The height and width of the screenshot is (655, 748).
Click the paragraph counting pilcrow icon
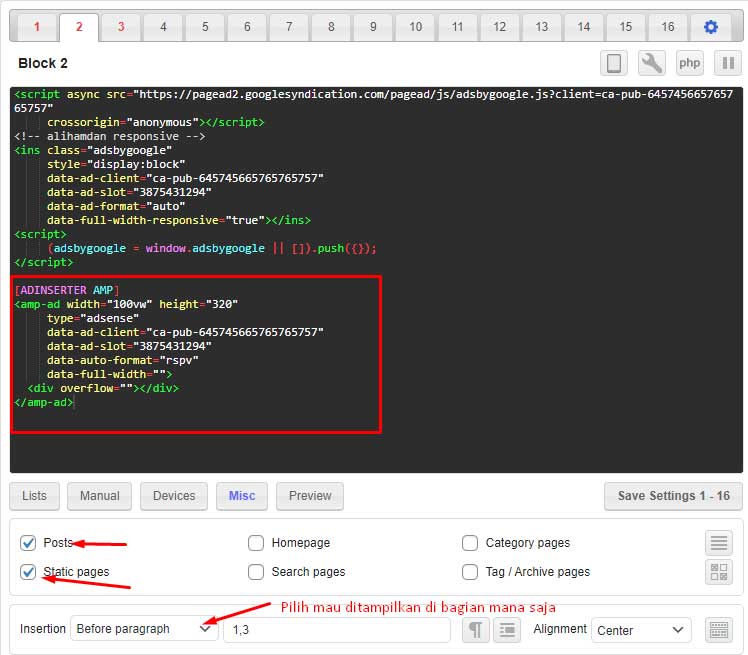(476, 630)
